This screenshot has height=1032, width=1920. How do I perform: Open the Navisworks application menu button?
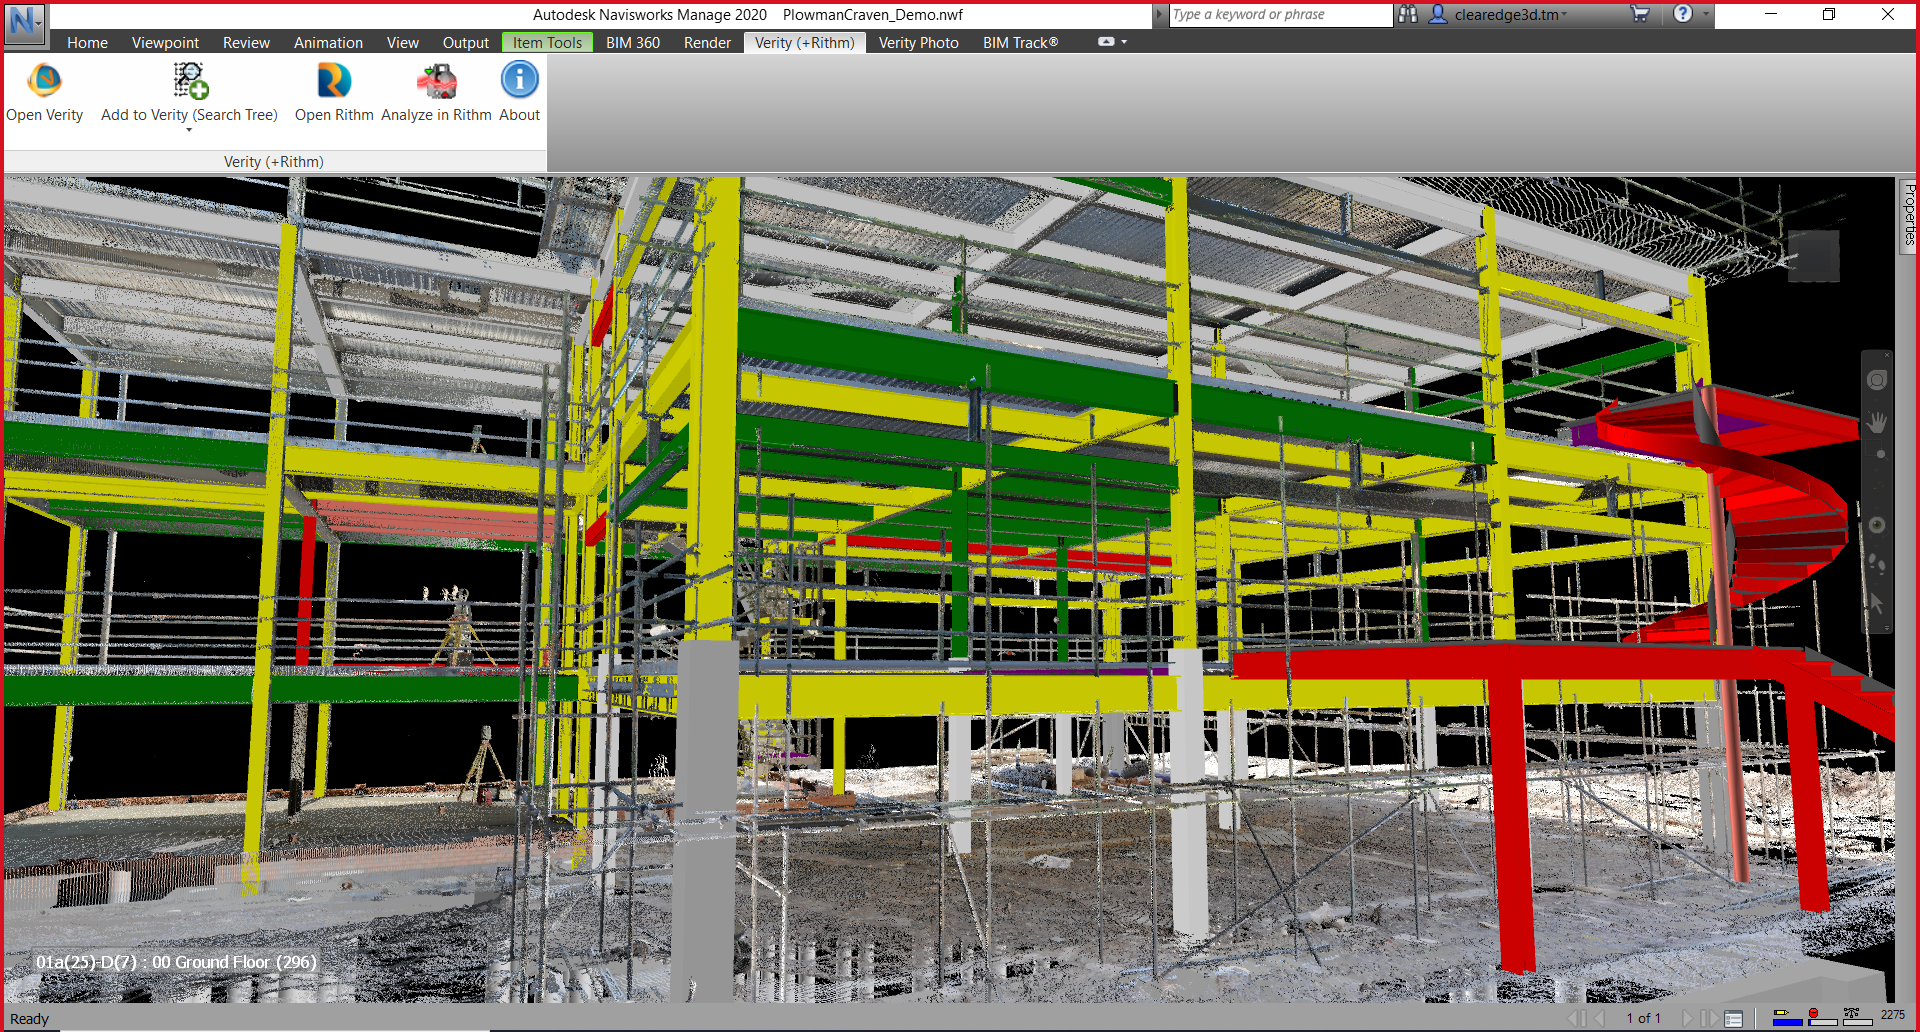pyautogui.click(x=24, y=23)
